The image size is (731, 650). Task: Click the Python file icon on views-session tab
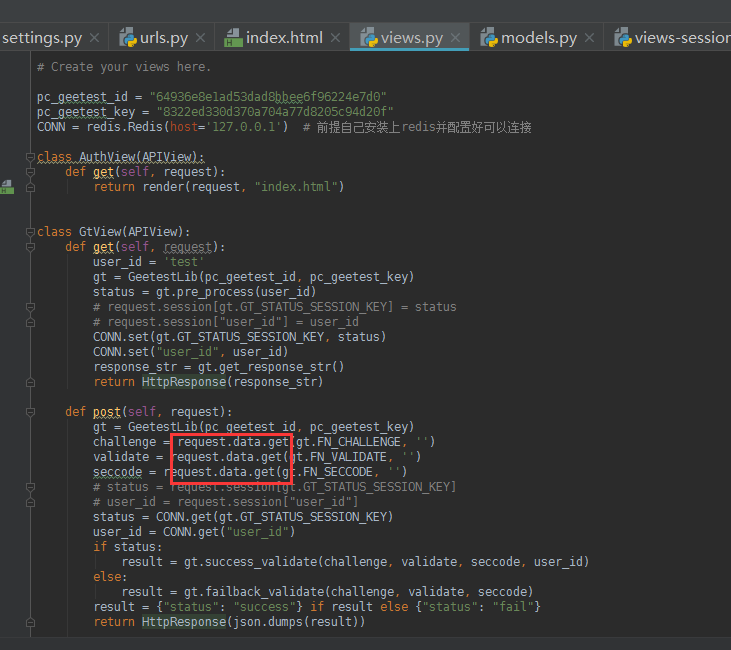click(x=623, y=38)
